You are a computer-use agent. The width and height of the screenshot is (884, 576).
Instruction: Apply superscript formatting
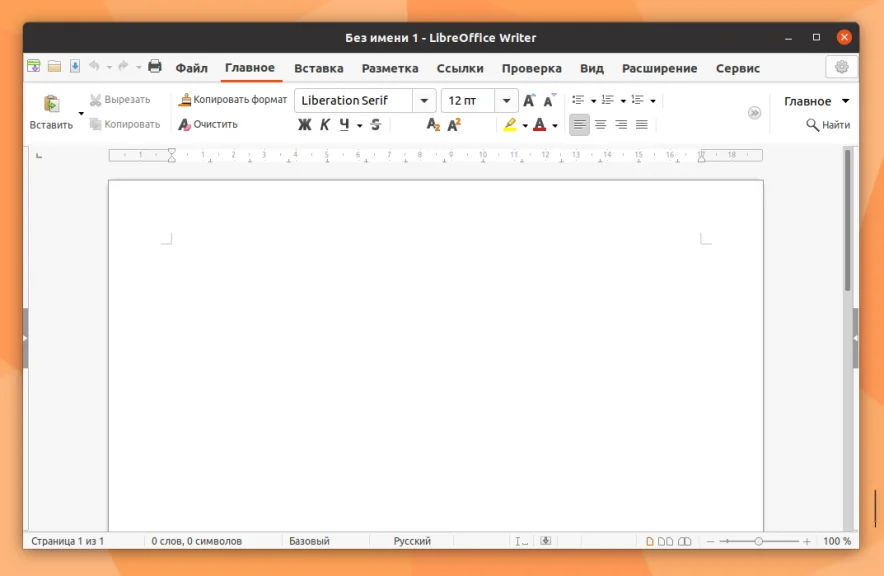pos(454,125)
